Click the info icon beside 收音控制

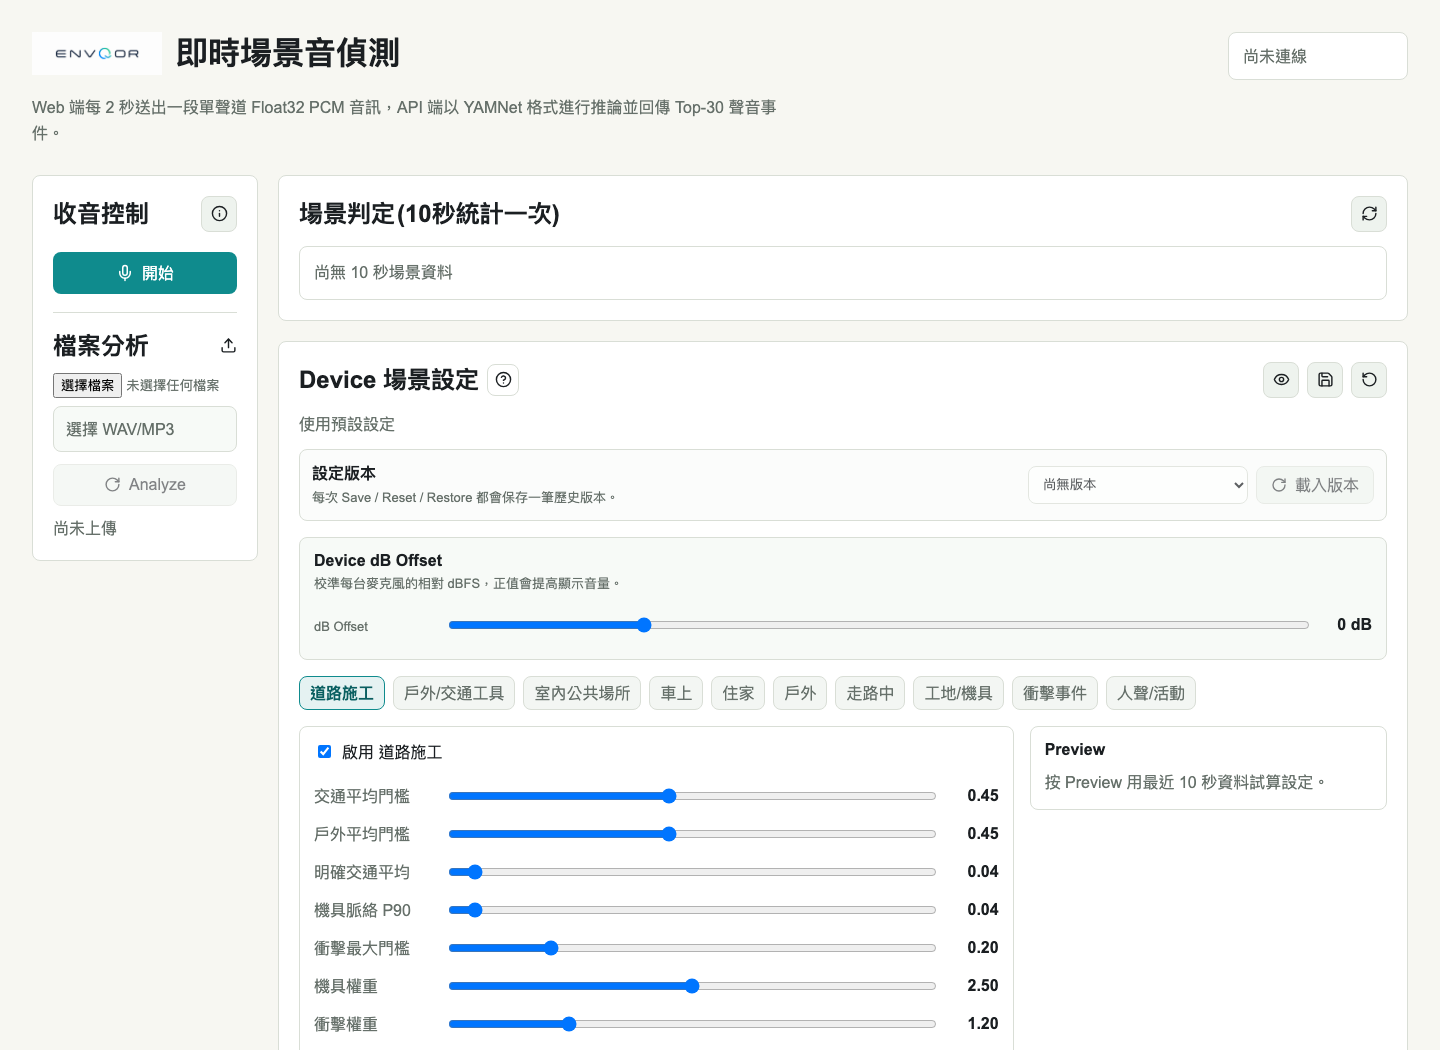click(219, 214)
